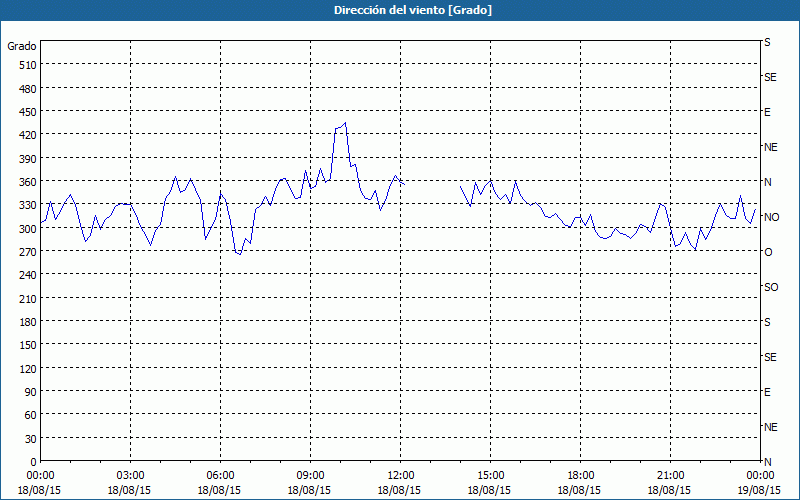The width and height of the screenshot is (800, 500).
Task: Click the 'E' compass label level with 450
Action: pyautogui.click(x=767, y=112)
